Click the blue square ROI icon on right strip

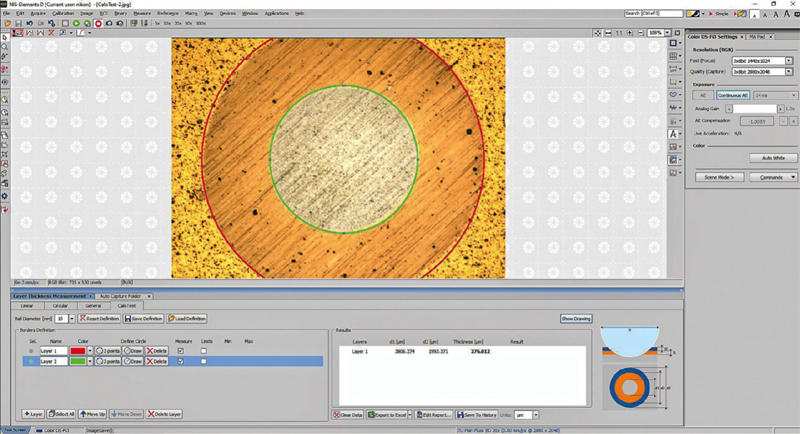click(673, 43)
